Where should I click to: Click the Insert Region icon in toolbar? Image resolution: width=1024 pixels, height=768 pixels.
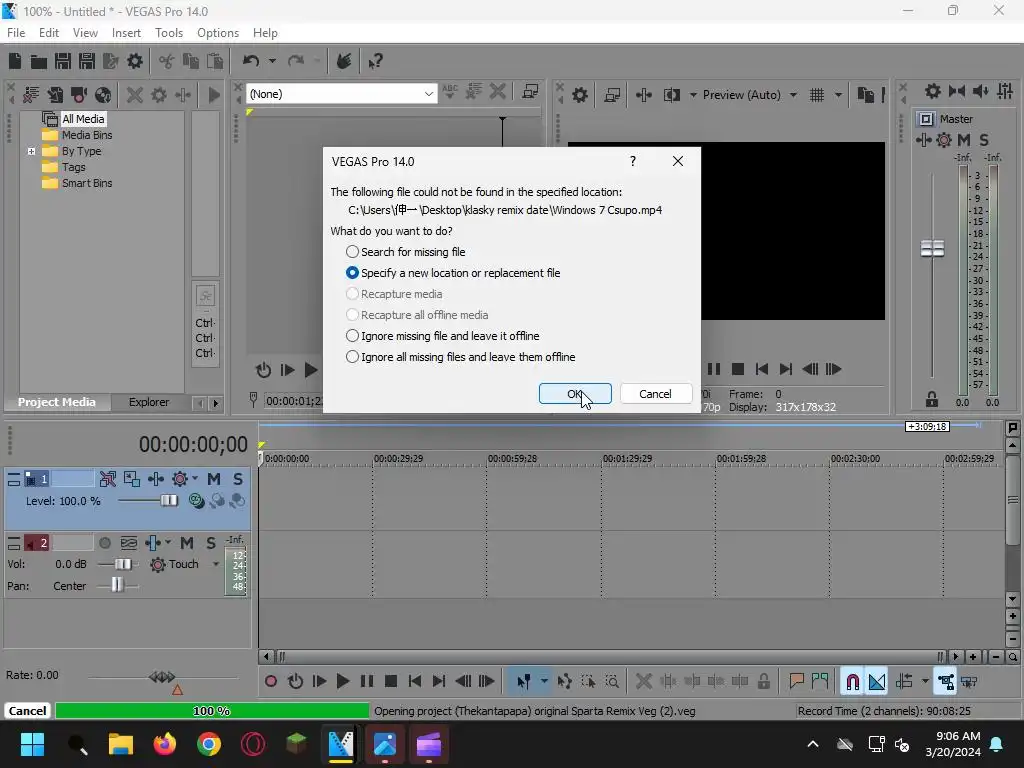(820, 682)
